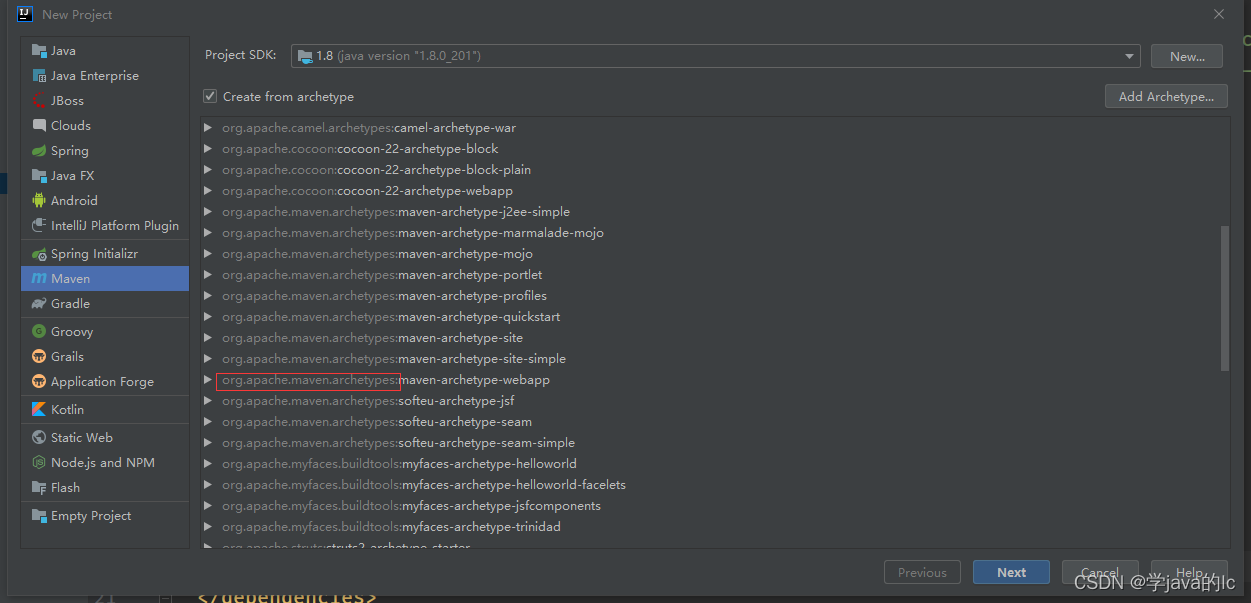Click the Help button
This screenshot has height=603, width=1251.
(x=1189, y=572)
